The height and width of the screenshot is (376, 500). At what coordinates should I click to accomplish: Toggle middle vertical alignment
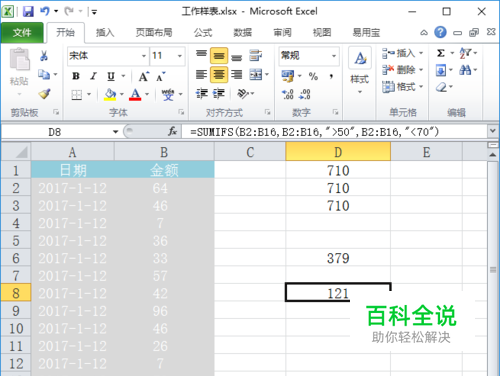click(x=219, y=56)
